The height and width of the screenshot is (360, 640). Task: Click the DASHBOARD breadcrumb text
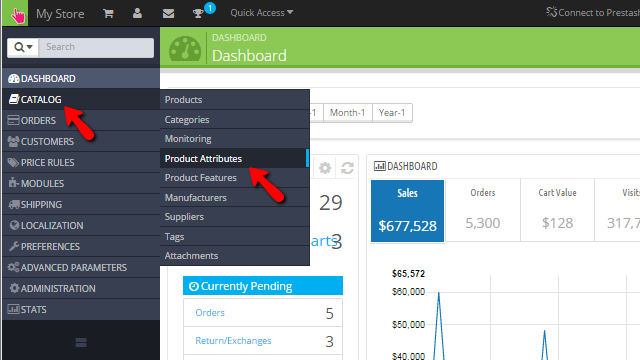(x=239, y=38)
